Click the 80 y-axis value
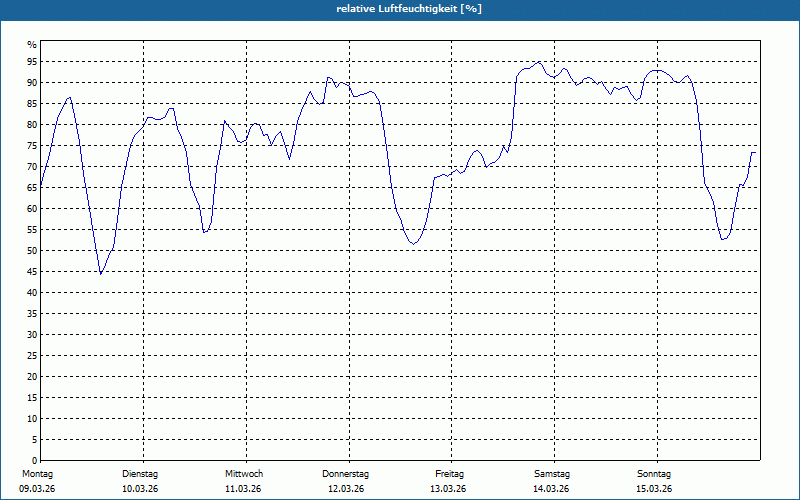Viewport: 800px width, 500px height. [32, 124]
